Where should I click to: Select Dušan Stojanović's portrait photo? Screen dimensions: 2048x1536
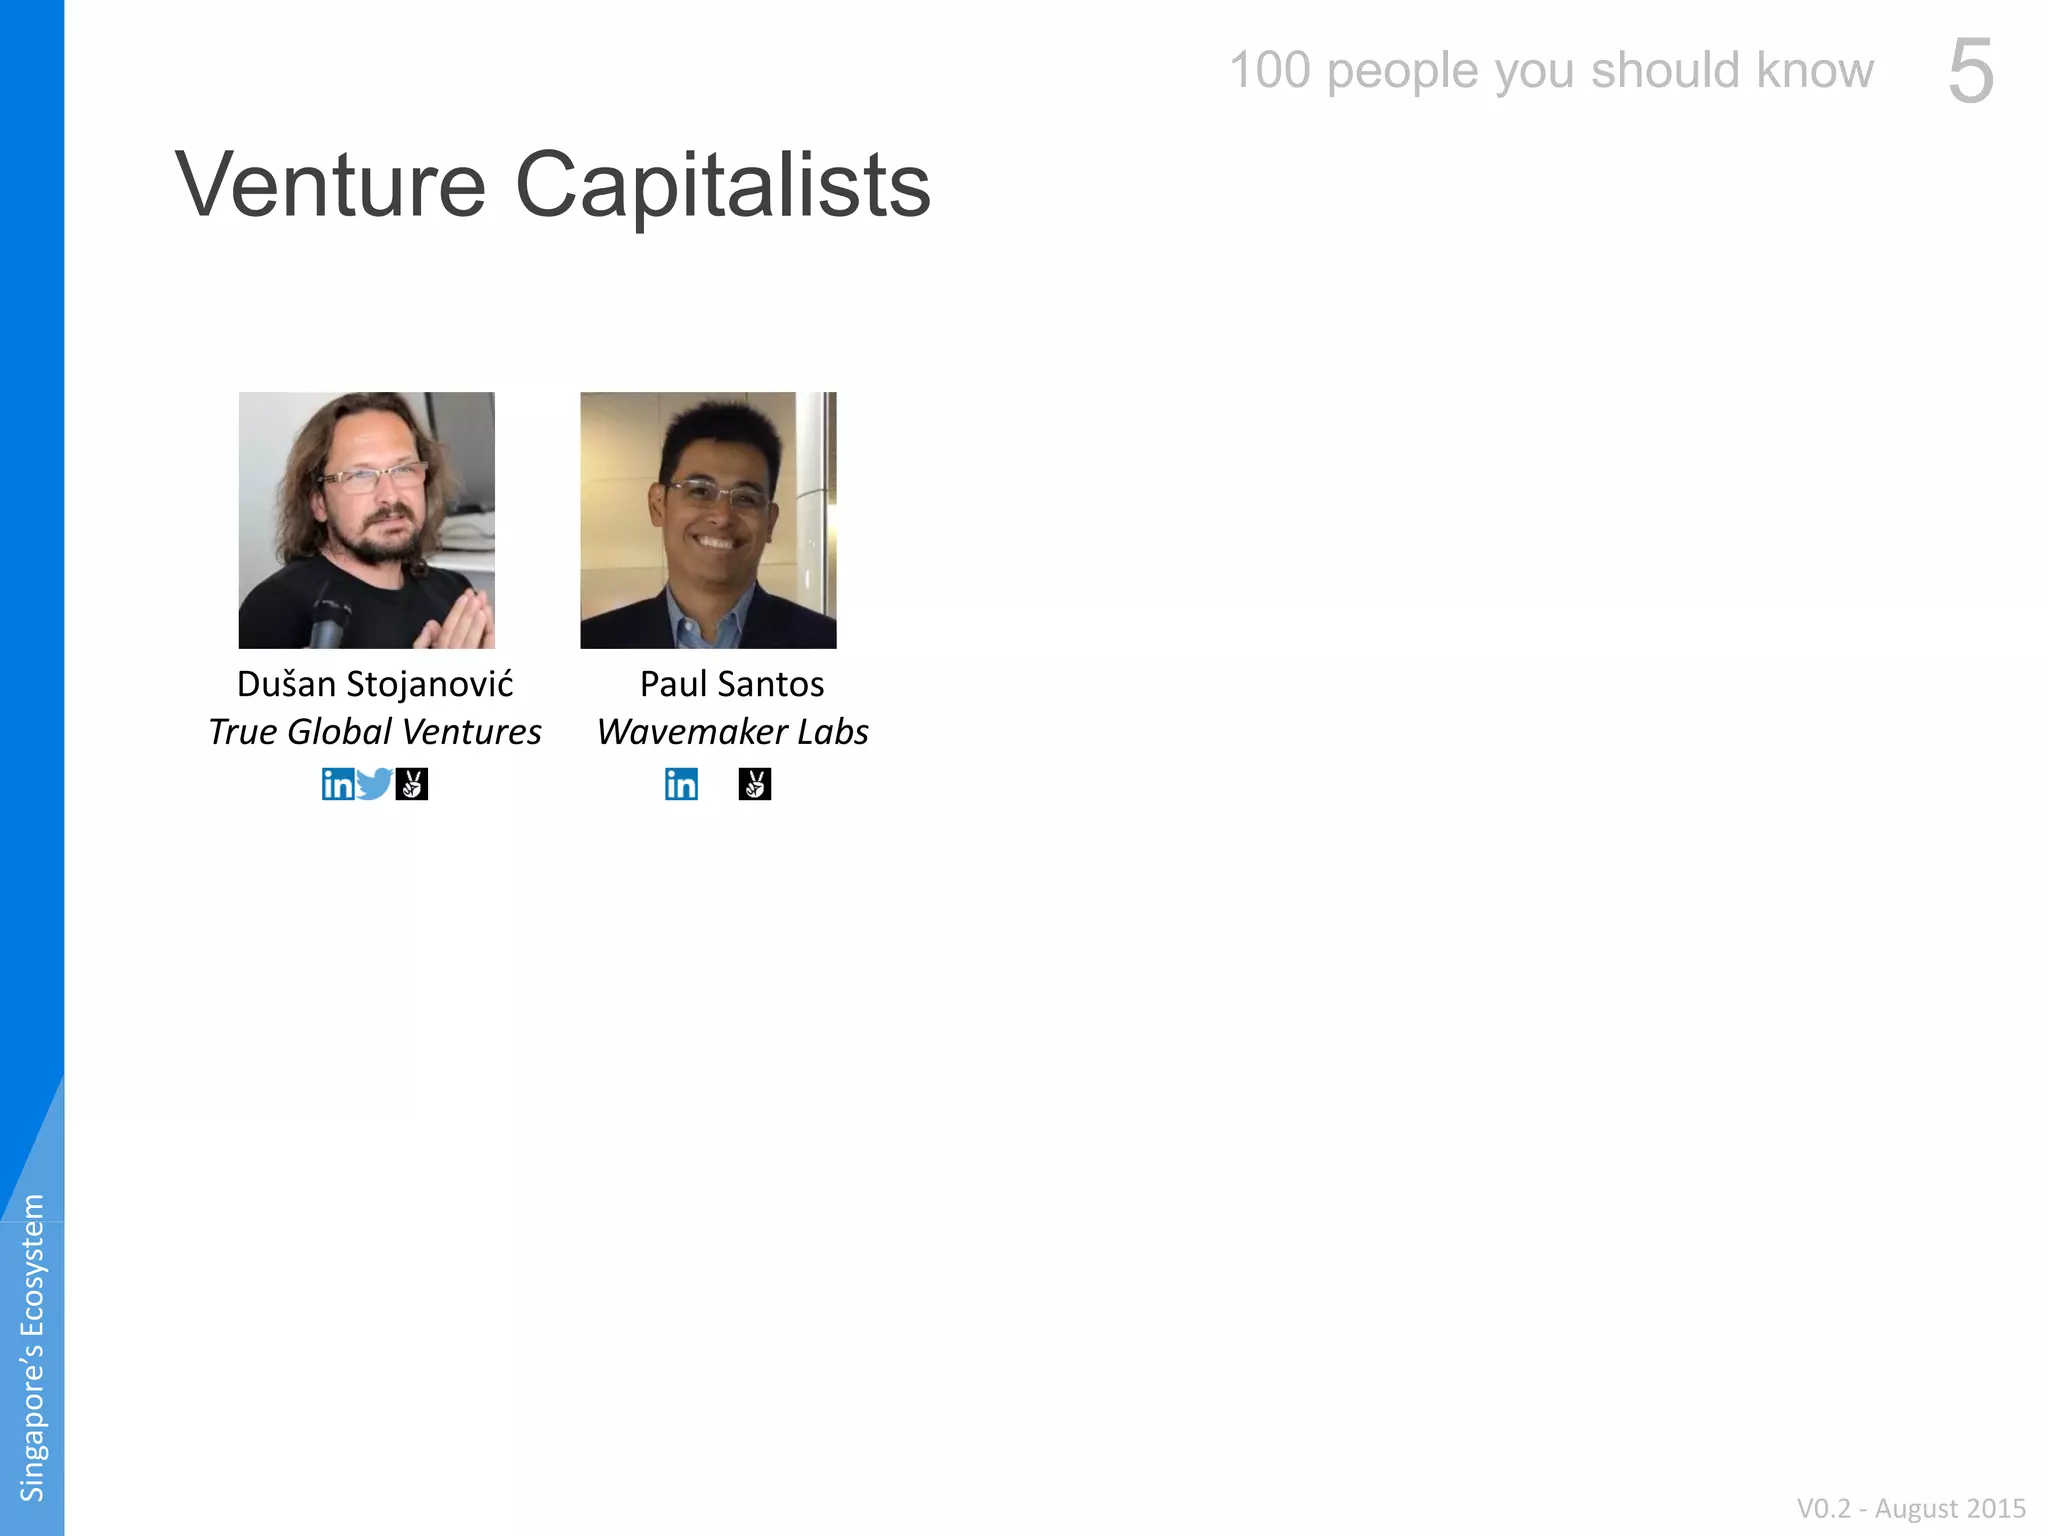[x=367, y=520]
